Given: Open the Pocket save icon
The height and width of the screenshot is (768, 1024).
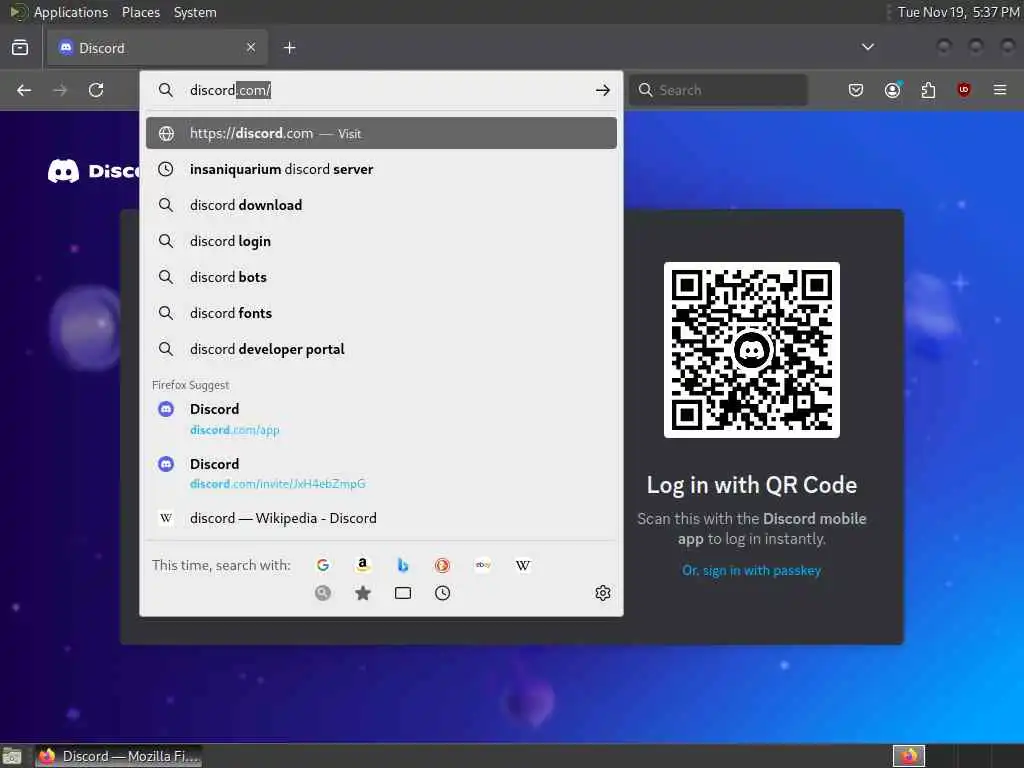Looking at the screenshot, I should click(x=856, y=90).
